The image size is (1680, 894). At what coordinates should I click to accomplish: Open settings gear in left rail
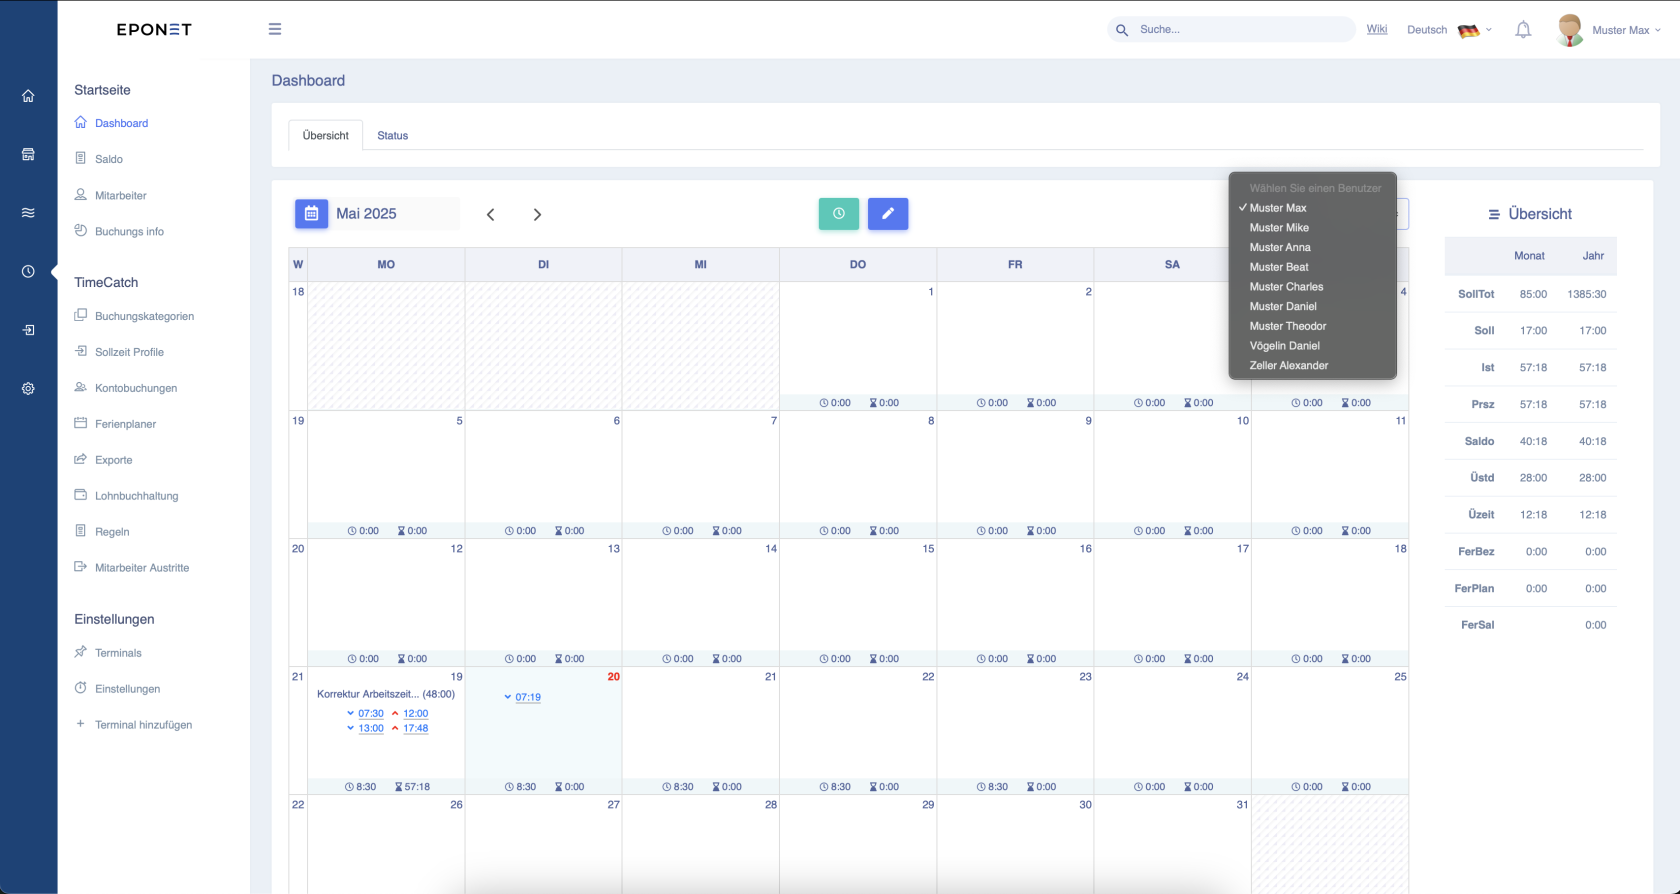(x=28, y=388)
